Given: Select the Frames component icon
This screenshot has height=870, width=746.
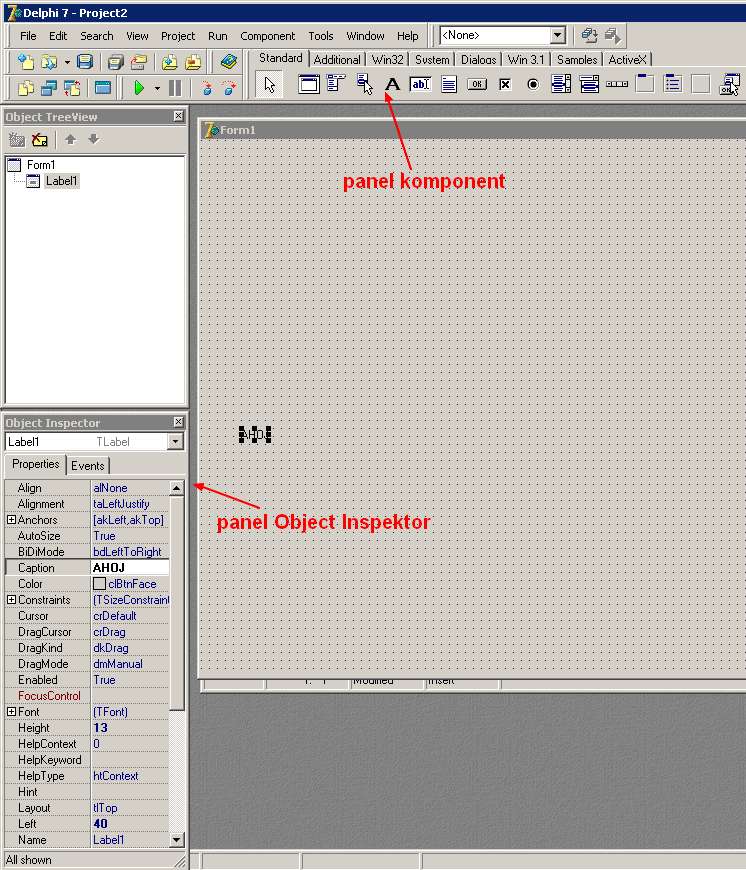Looking at the screenshot, I should 308,84.
